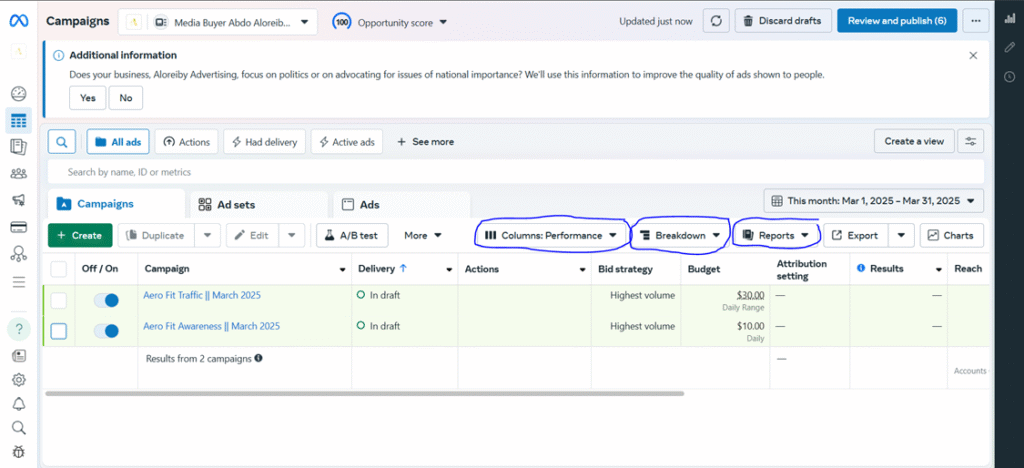Open the ad account selector dropdown
Image resolution: width=1024 pixels, height=468 pixels.
coord(217,22)
